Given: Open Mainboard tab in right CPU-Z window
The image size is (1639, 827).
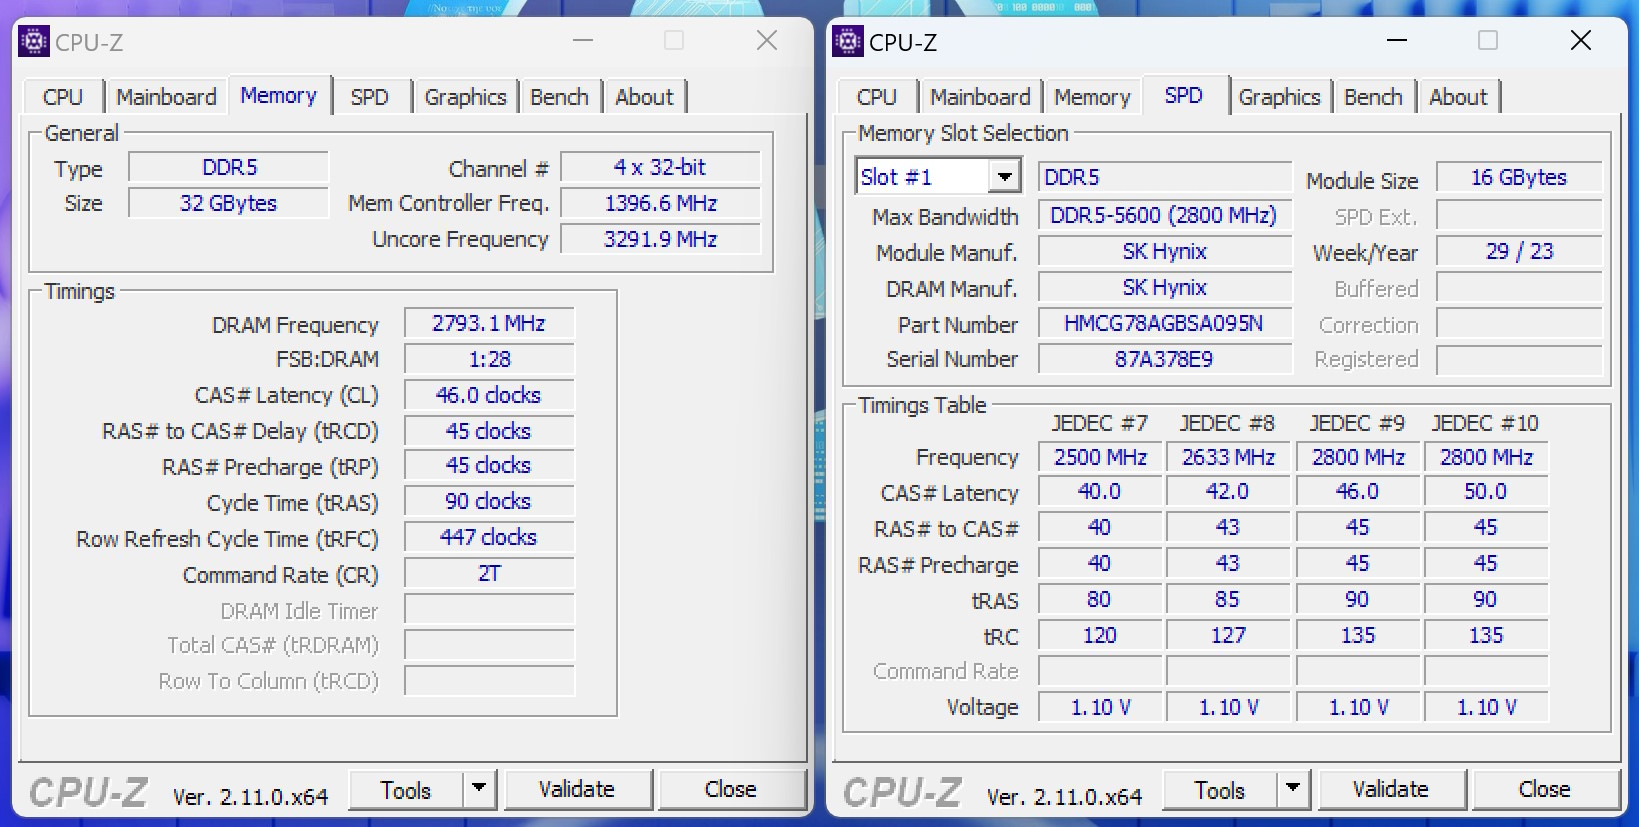Looking at the screenshot, I should click(x=981, y=97).
